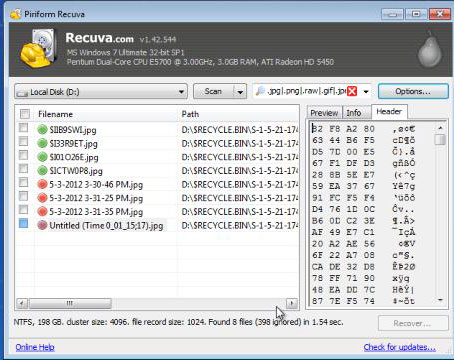
Task: Open the Scan button dropdown arrow
Action: tap(240, 92)
